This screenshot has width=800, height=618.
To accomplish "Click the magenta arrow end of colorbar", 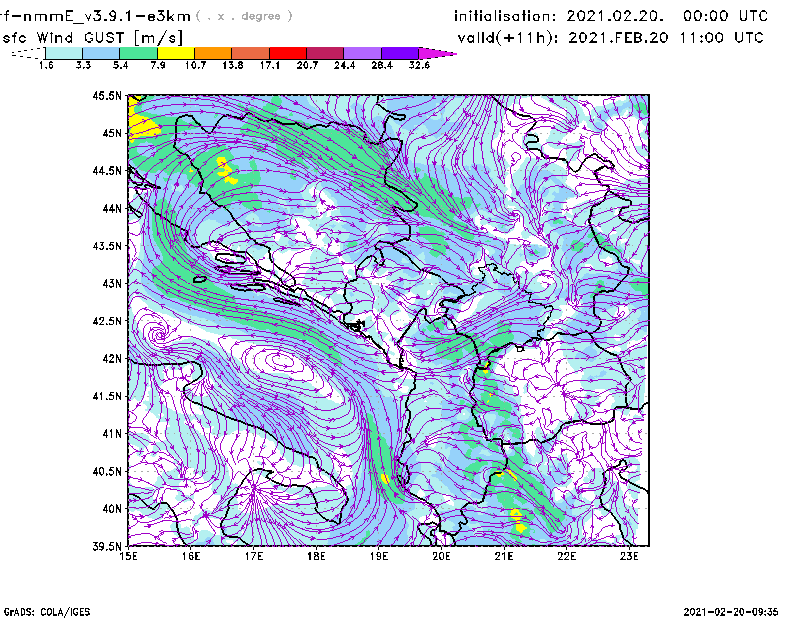I will pos(436,53).
